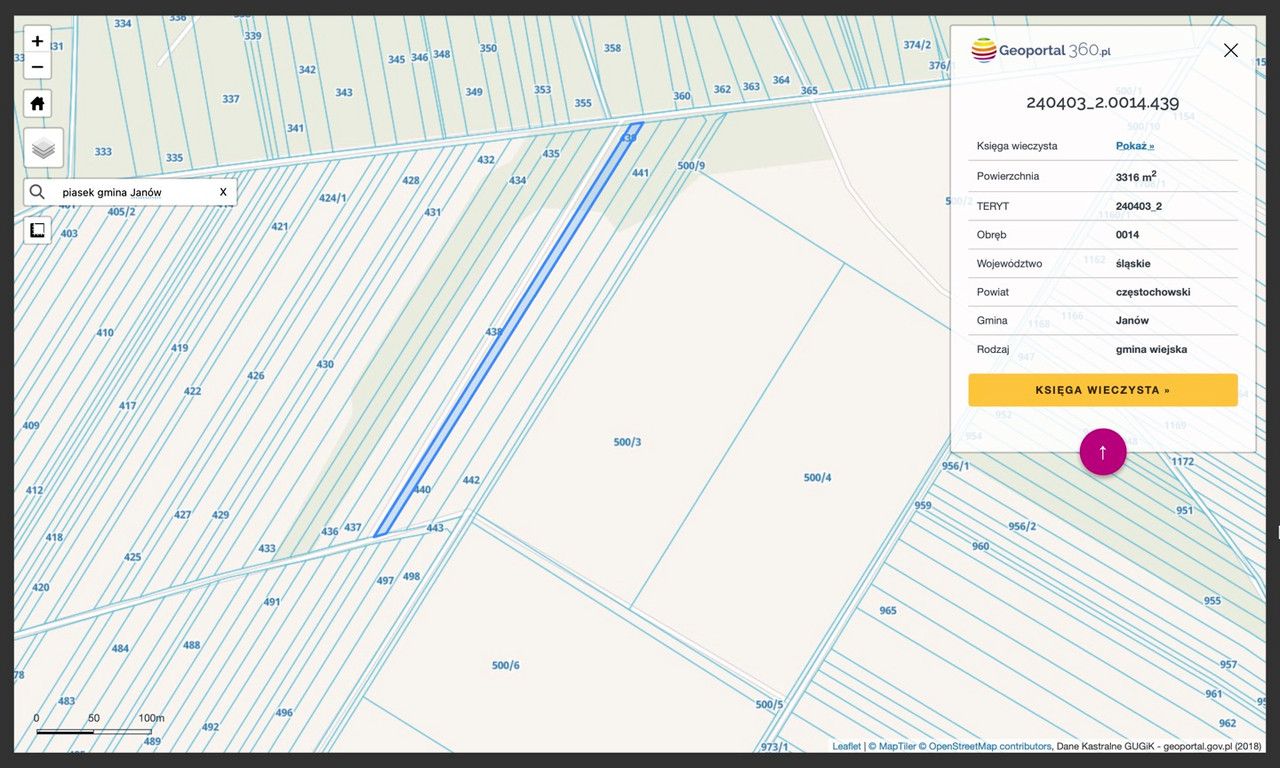Click the search magnifier icon
The width and height of the screenshot is (1280, 768).
[37, 192]
